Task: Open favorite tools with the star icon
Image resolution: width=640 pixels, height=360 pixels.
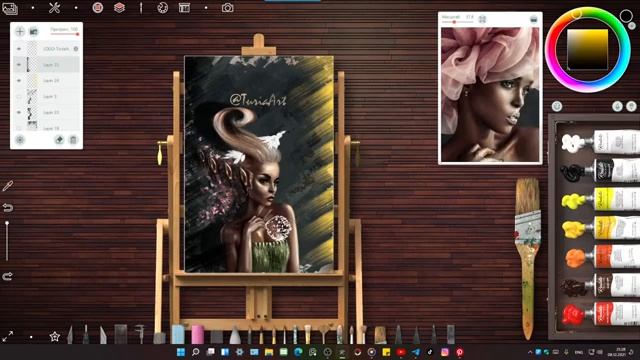Action: [55, 337]
